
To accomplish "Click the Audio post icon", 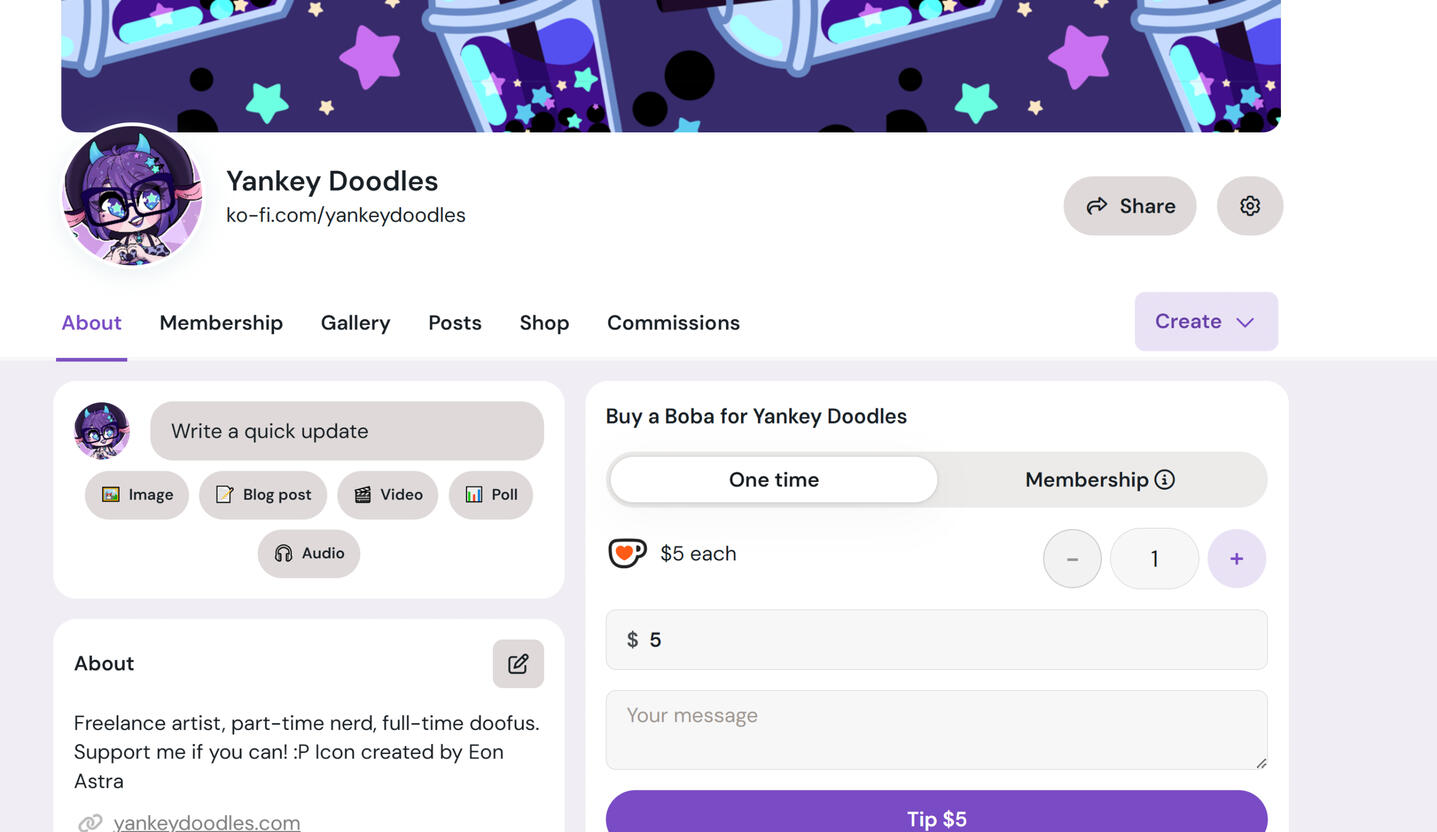I will tap(286, 553).
